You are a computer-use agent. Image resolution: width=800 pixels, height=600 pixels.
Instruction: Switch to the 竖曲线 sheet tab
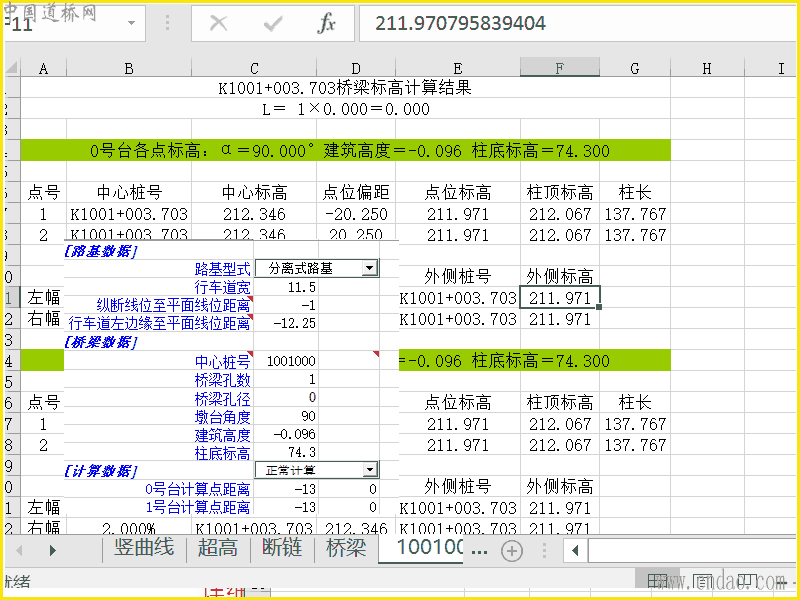144,548
